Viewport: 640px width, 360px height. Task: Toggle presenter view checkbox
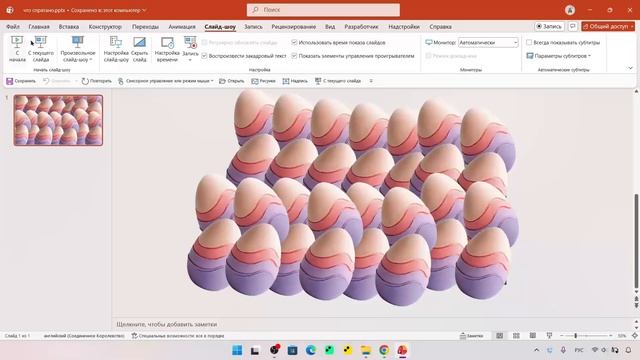pyautogui.click(x=428, y=56)
